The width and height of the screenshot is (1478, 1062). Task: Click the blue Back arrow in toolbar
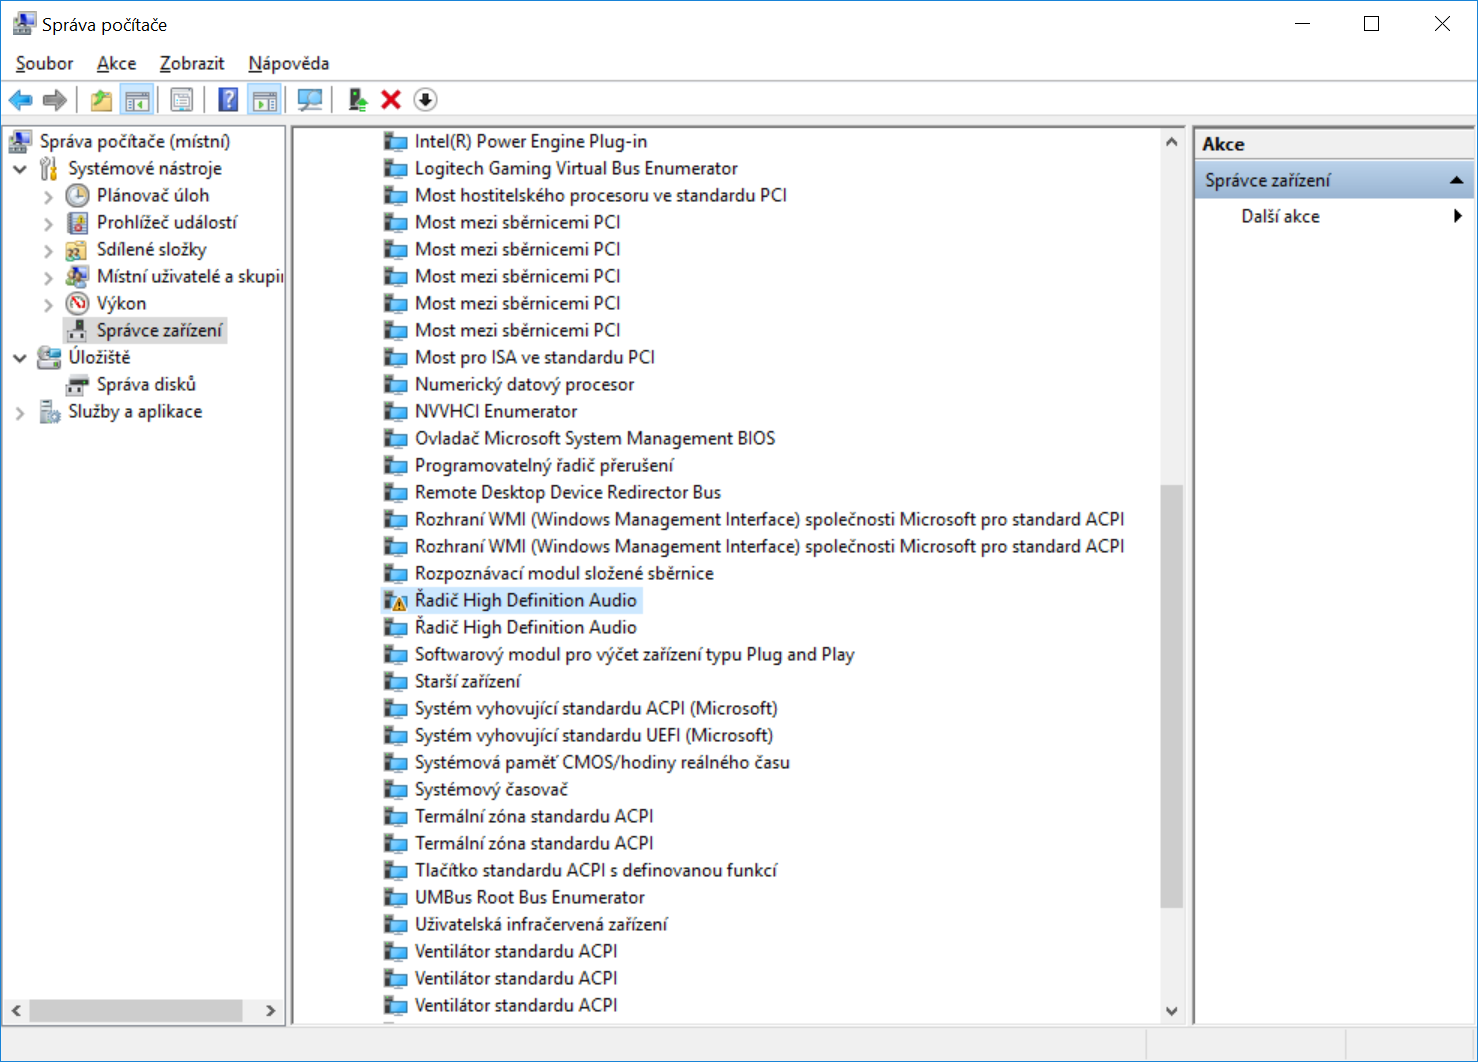[20, 100]
